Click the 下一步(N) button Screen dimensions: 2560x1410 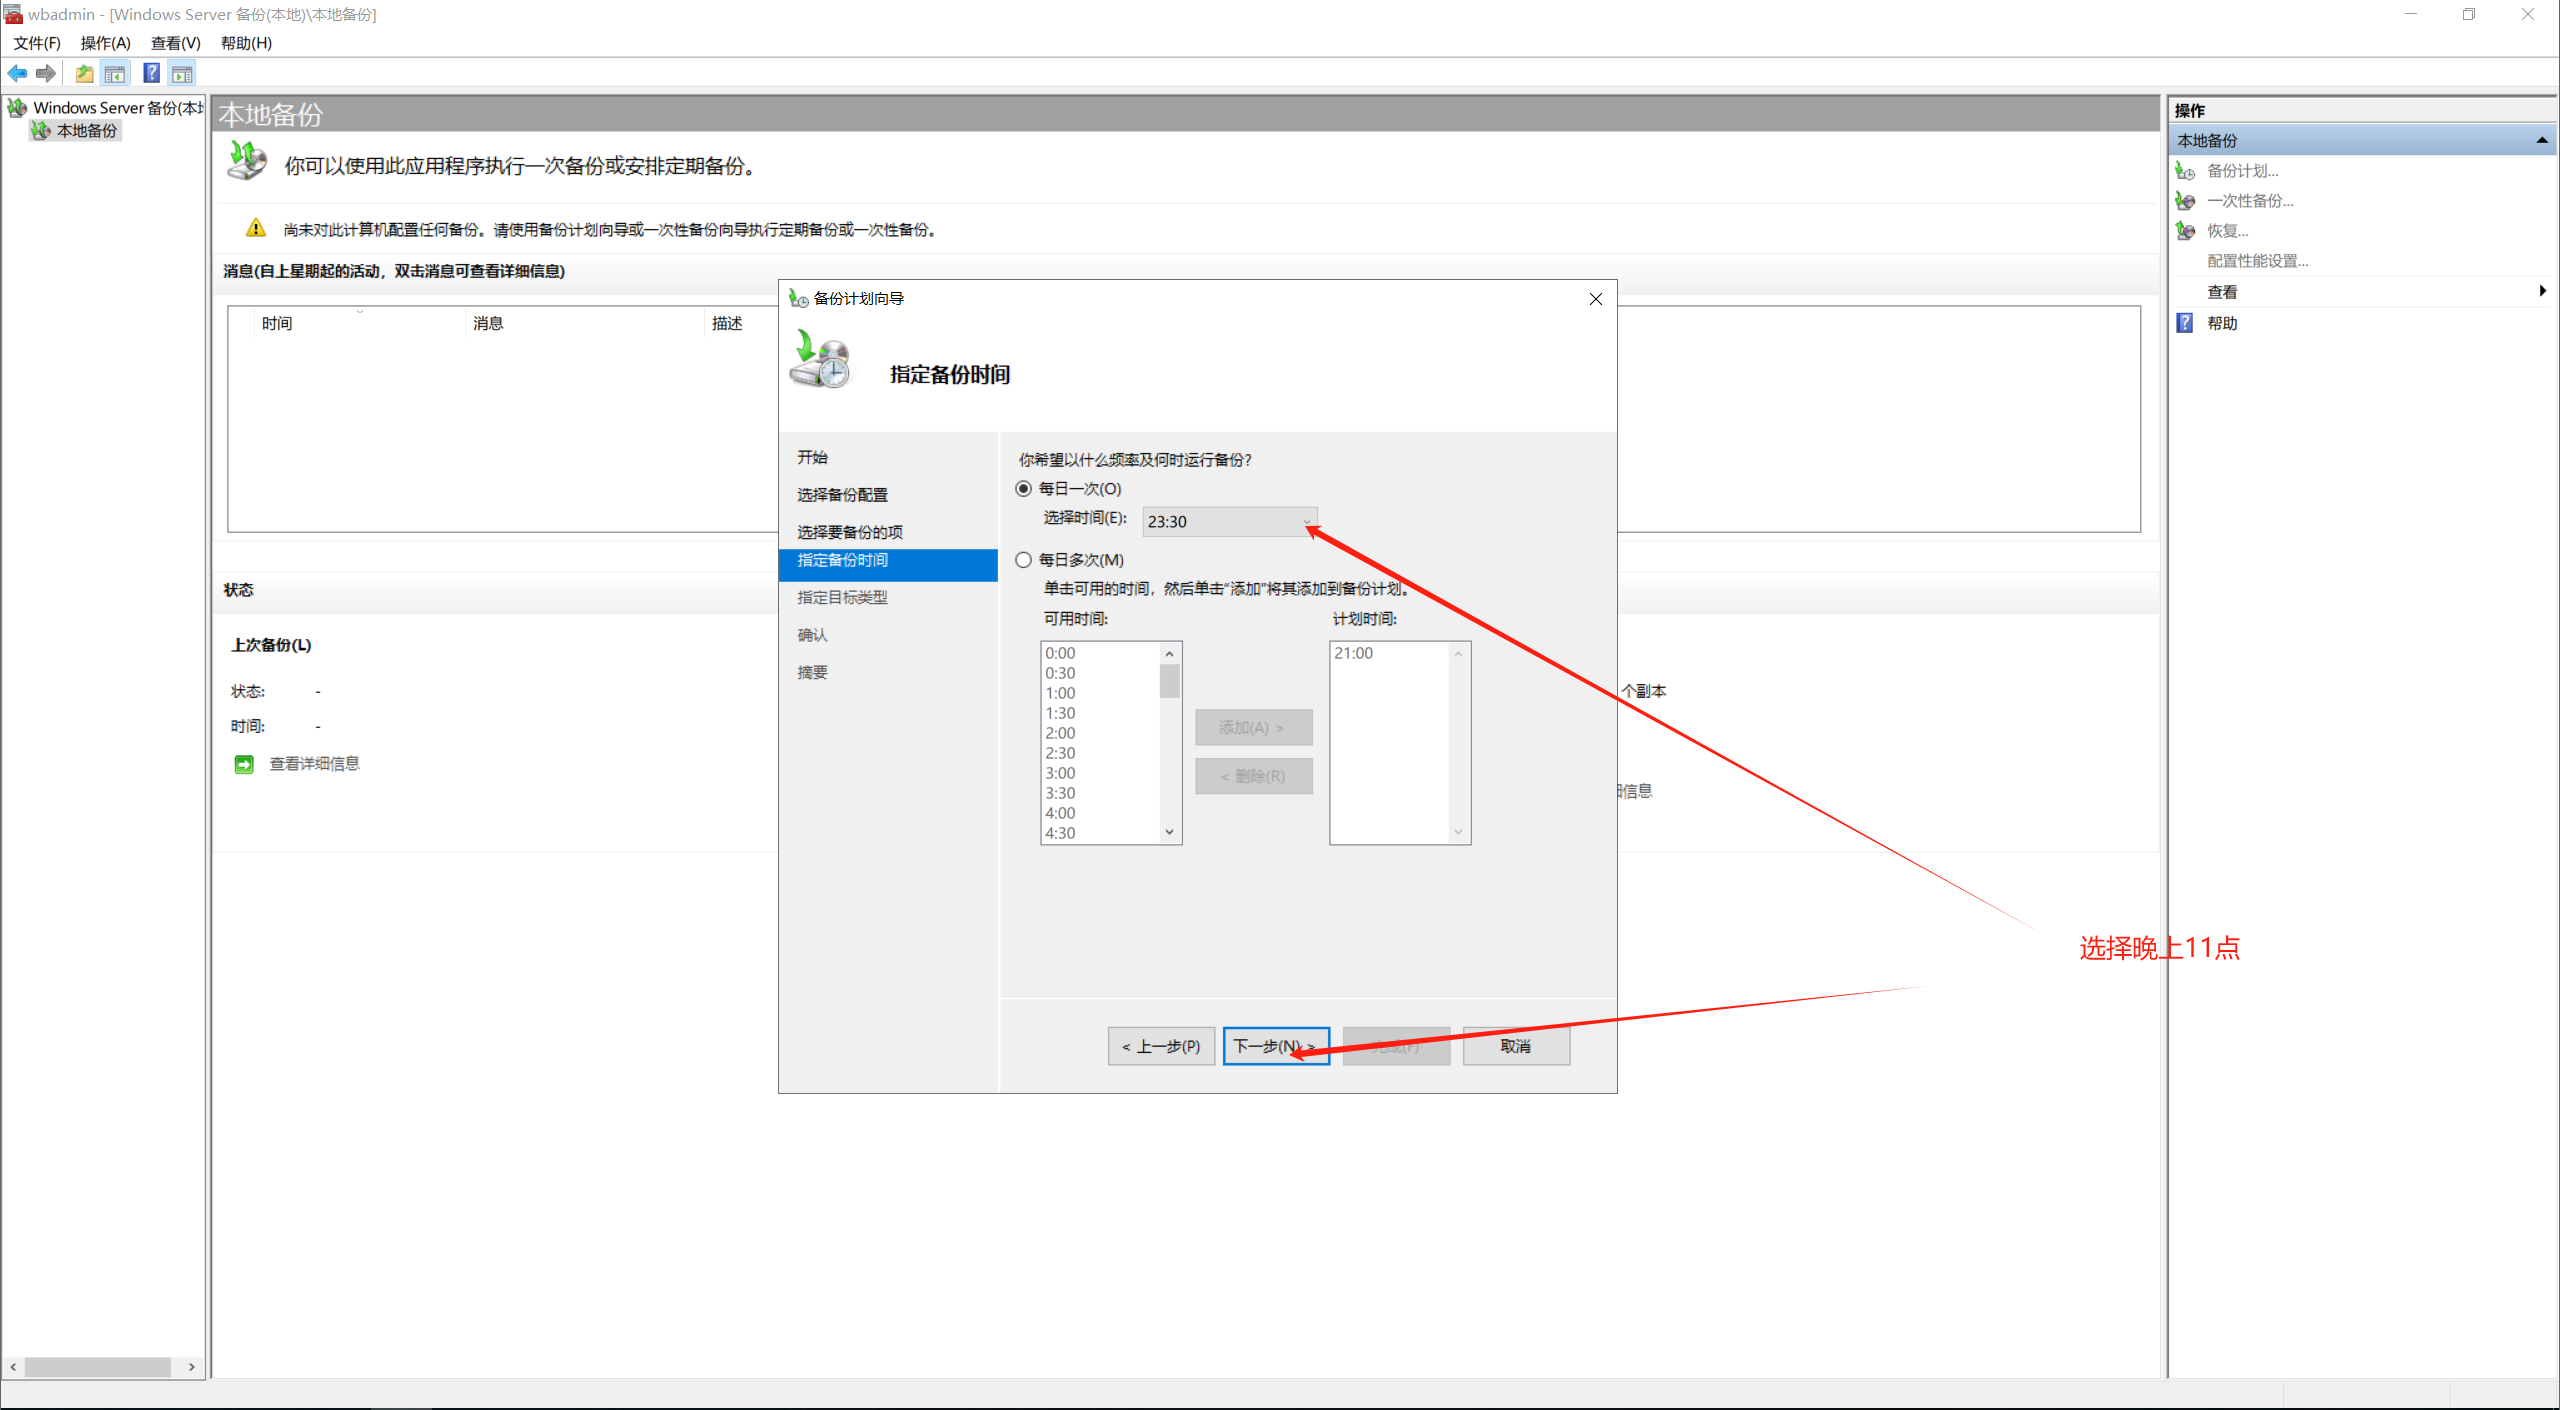click(1275, 1046)
